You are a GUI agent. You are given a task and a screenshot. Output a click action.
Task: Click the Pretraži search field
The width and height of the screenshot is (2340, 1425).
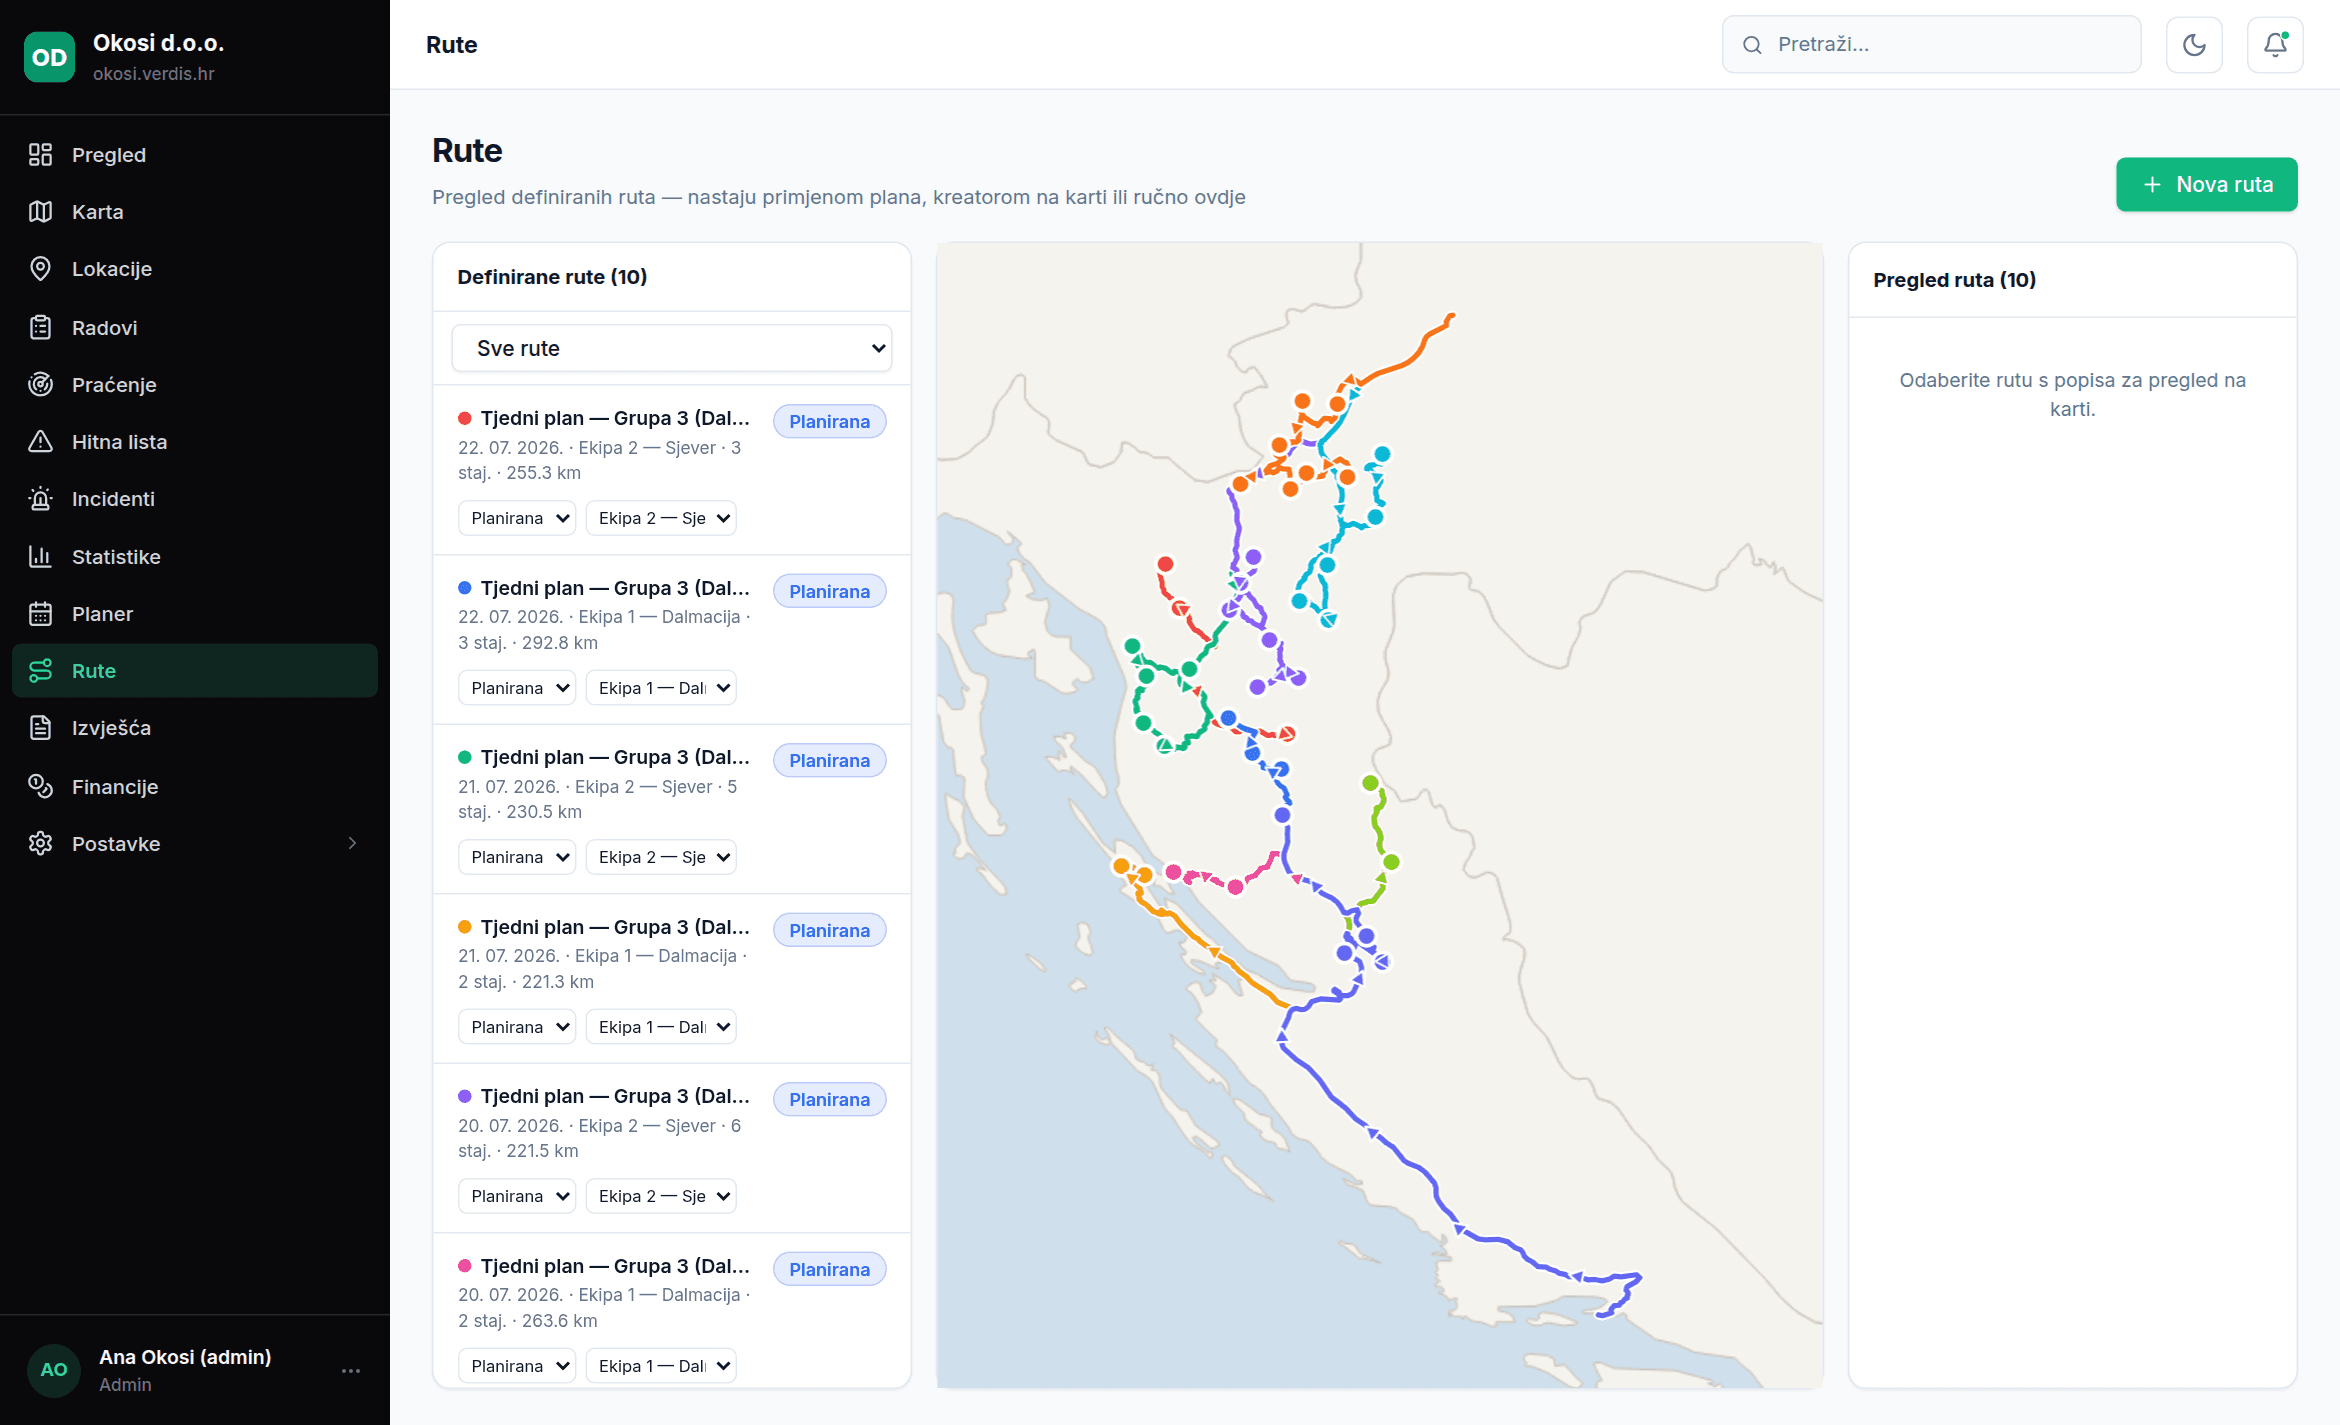[x=1931, y=45]
